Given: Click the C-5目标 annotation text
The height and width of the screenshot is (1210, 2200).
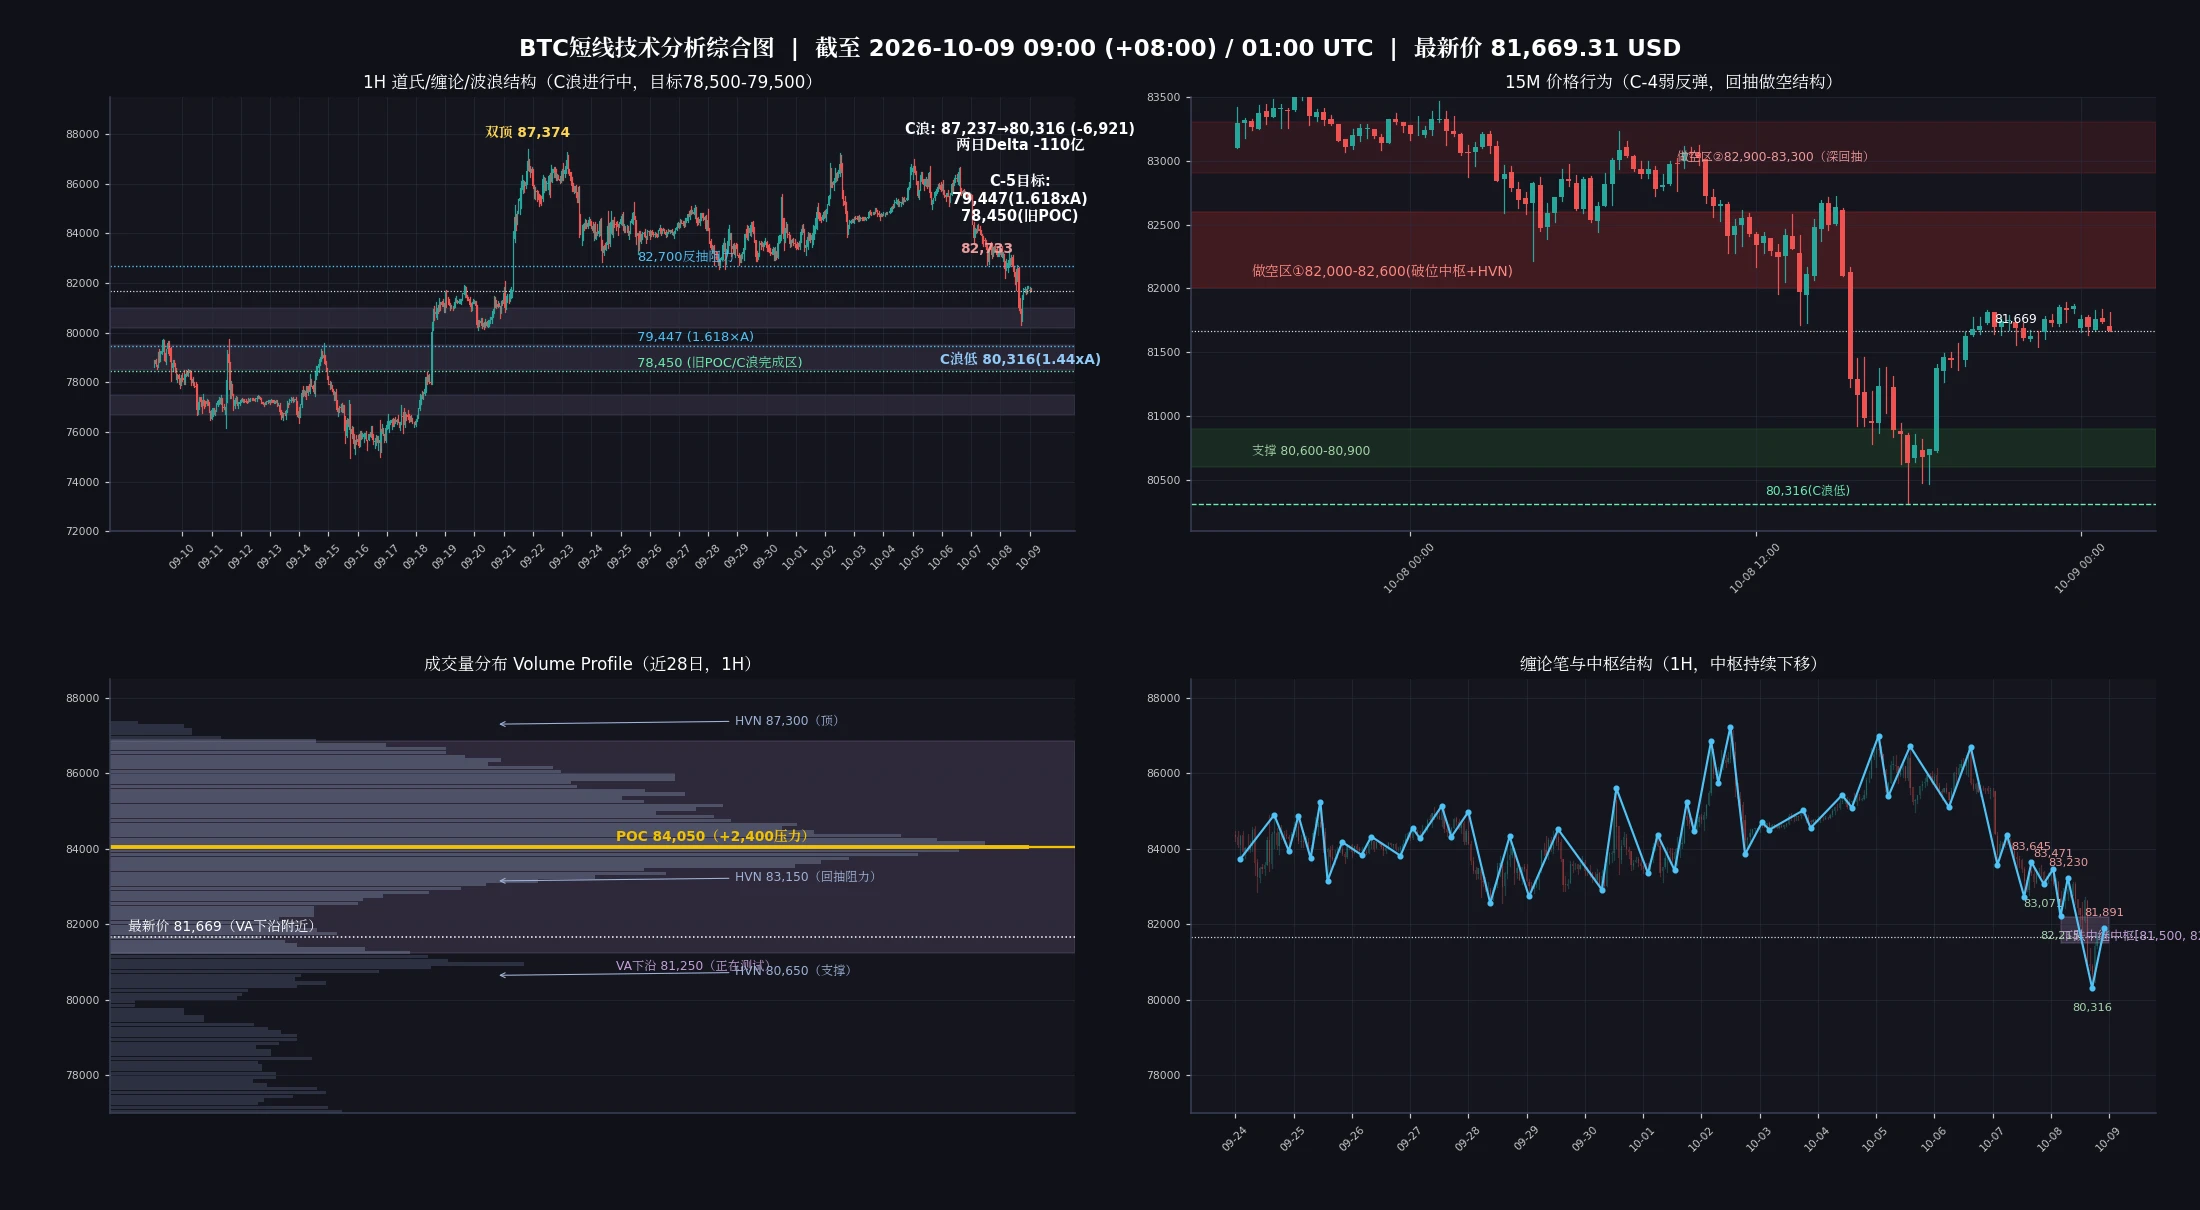Looking at the screenshot, I should (x=1020, y=198).
